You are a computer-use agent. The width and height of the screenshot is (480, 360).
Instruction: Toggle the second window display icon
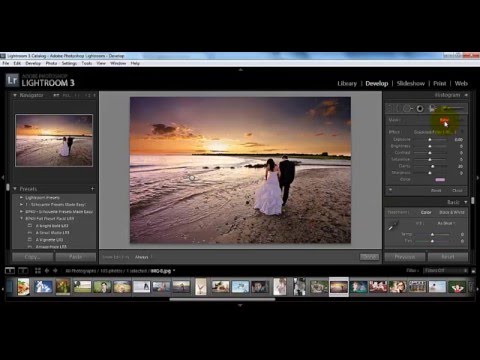click(x=23, y=271)
